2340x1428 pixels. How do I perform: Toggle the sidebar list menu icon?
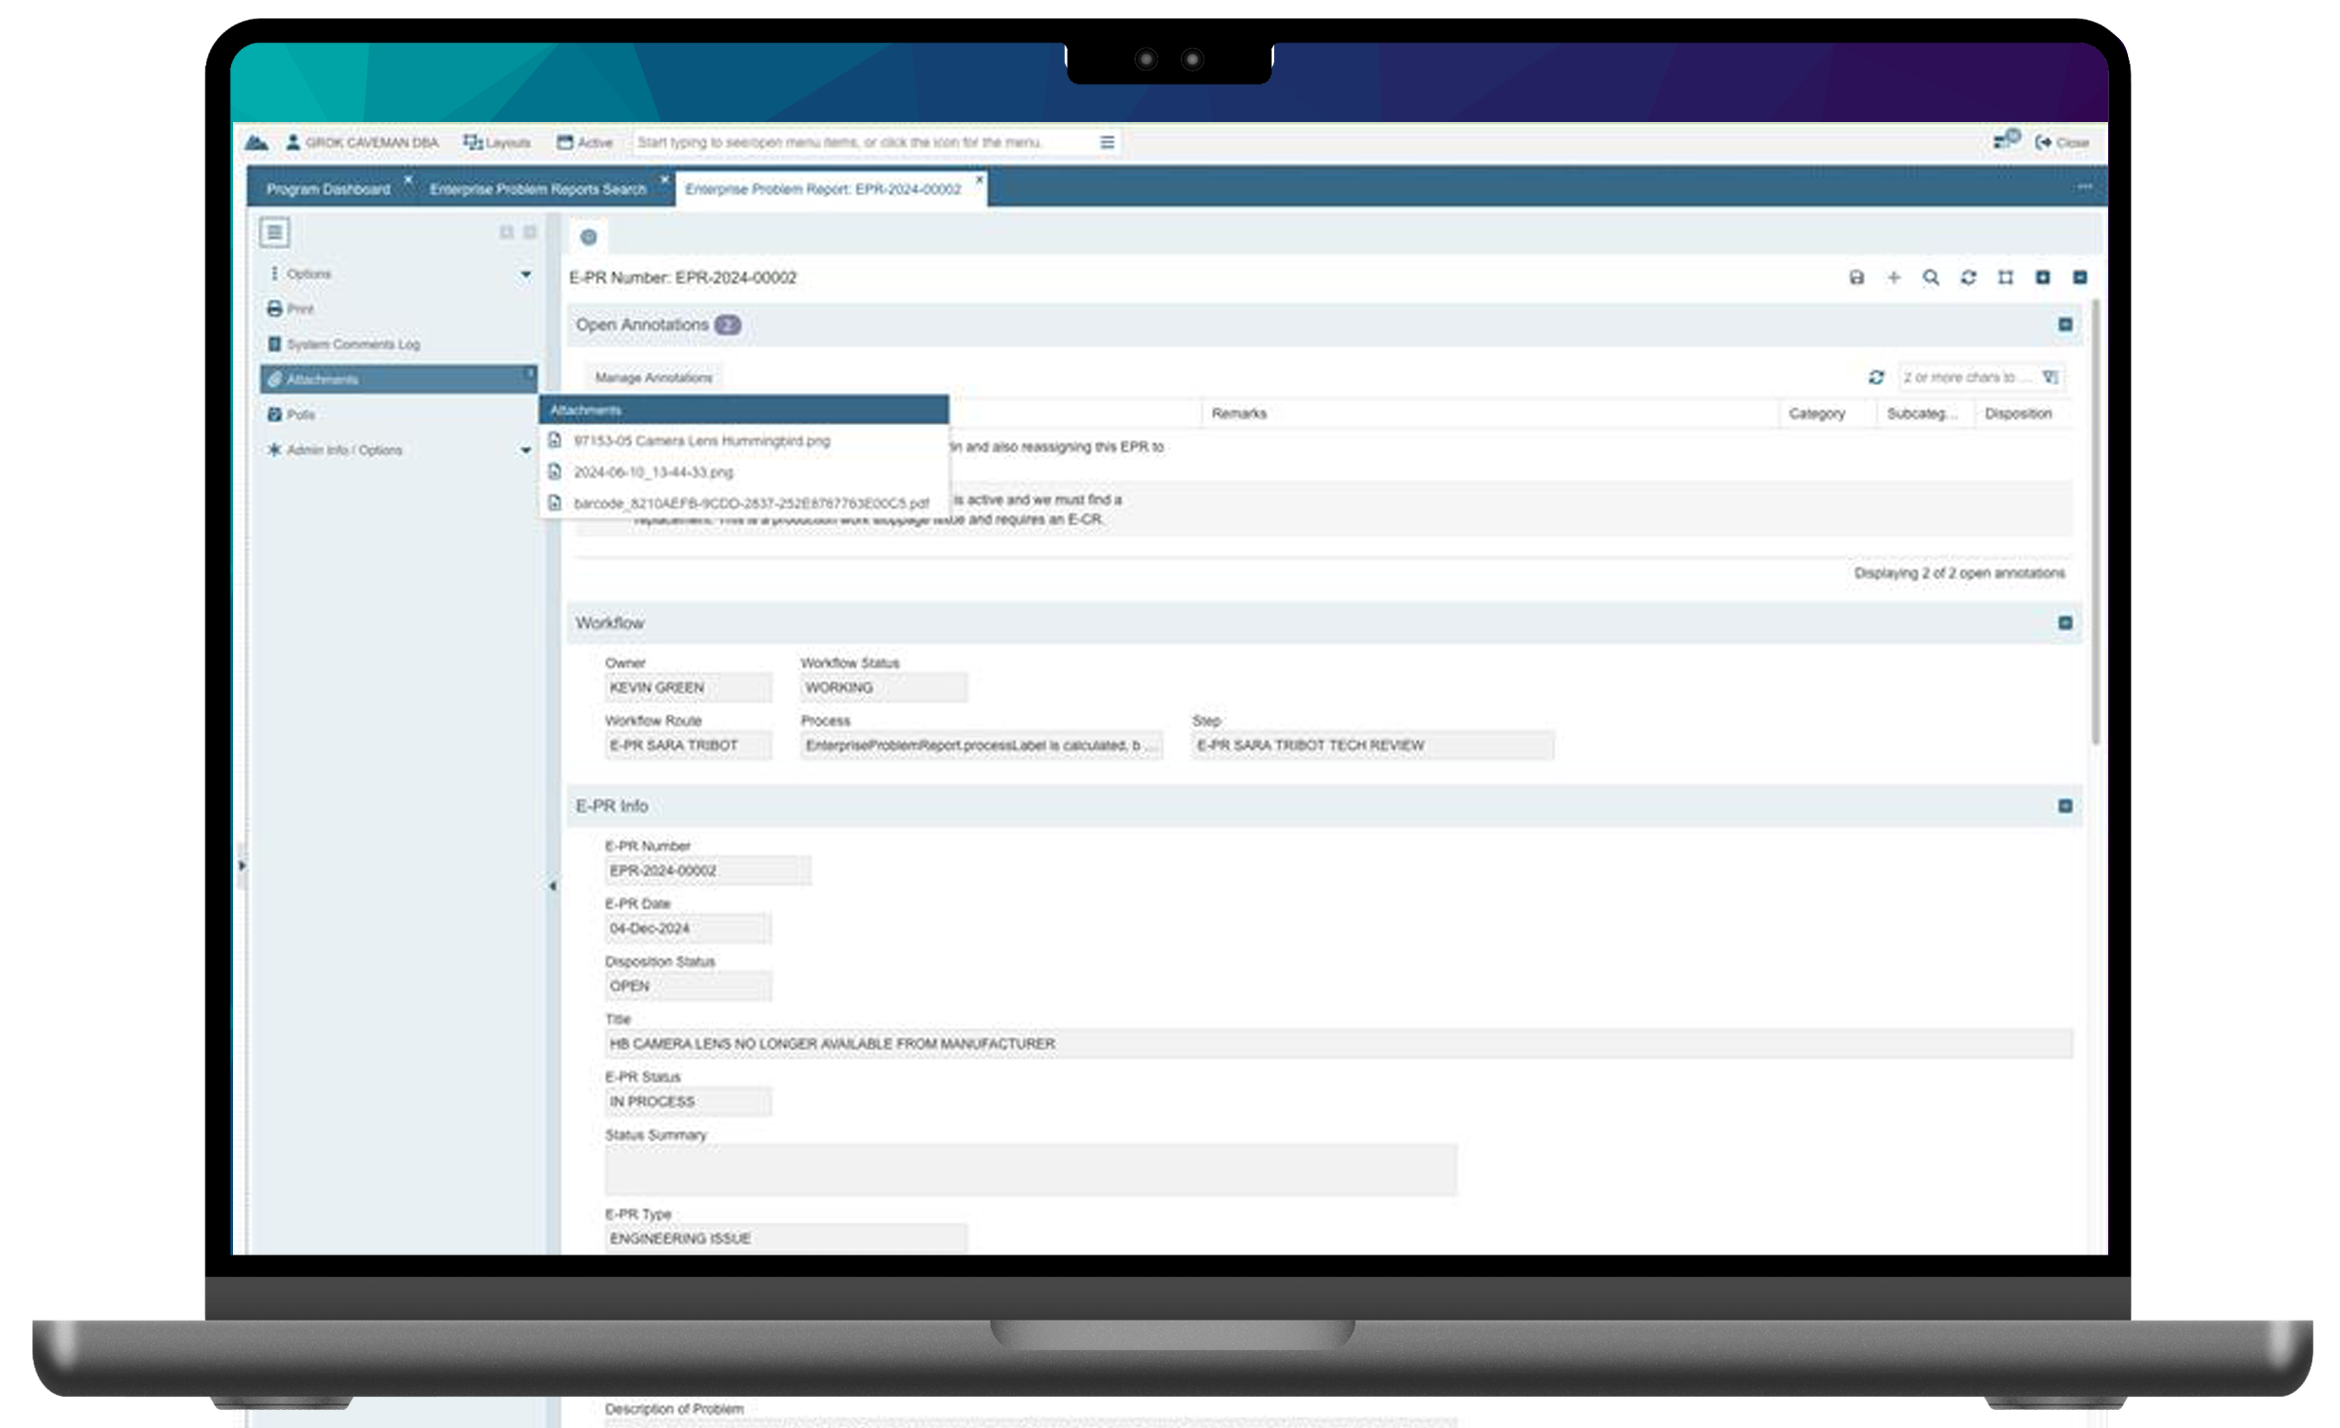274,233
